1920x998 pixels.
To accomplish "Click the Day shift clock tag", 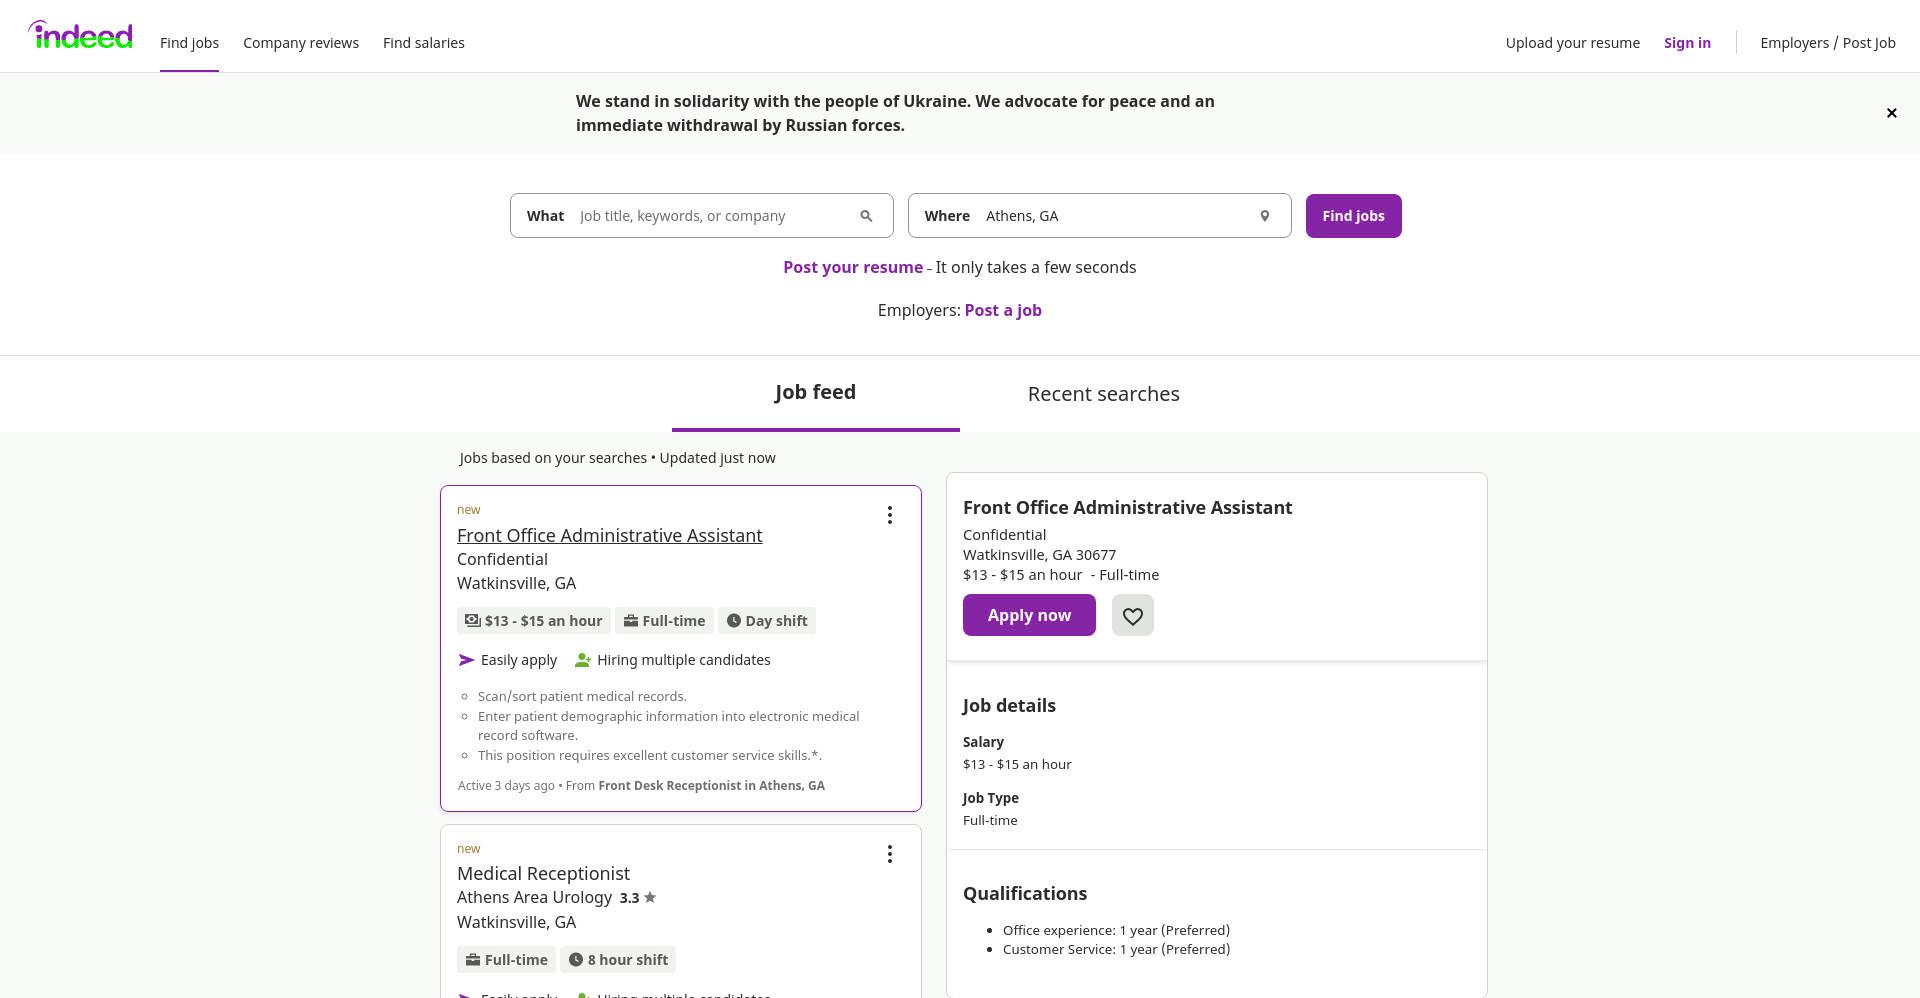I will point(767,621).
